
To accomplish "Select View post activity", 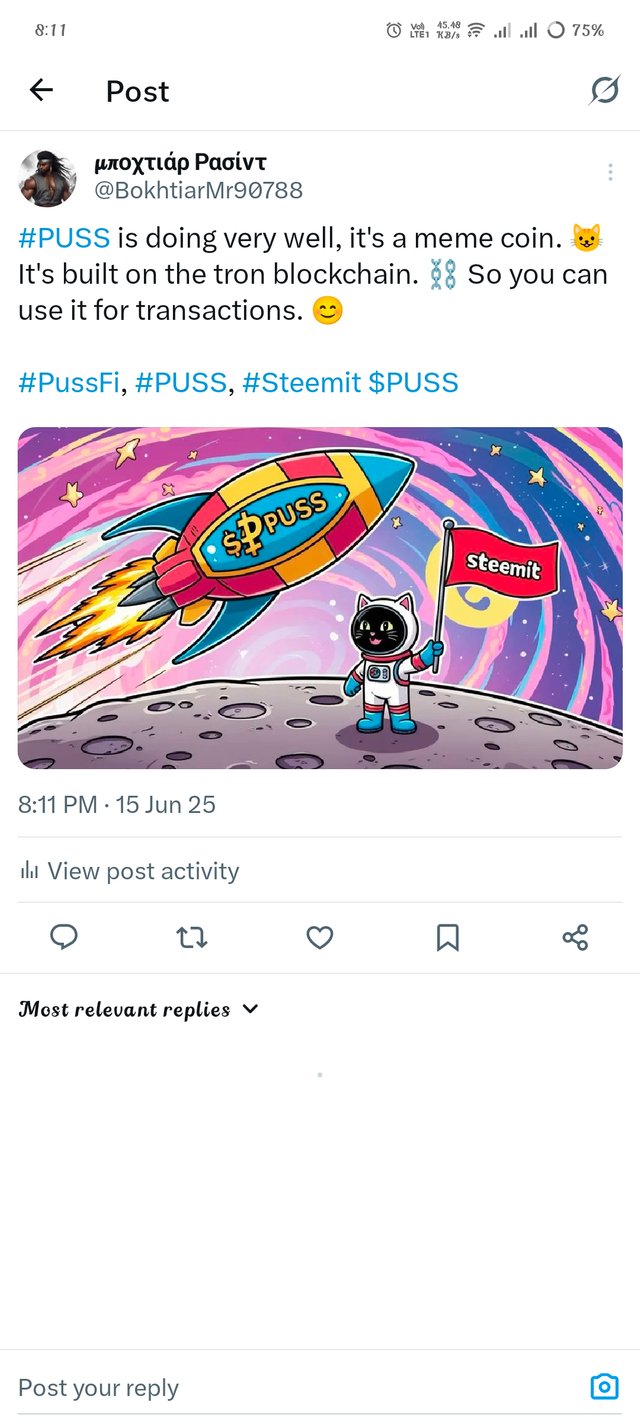I will coord(143,870).
